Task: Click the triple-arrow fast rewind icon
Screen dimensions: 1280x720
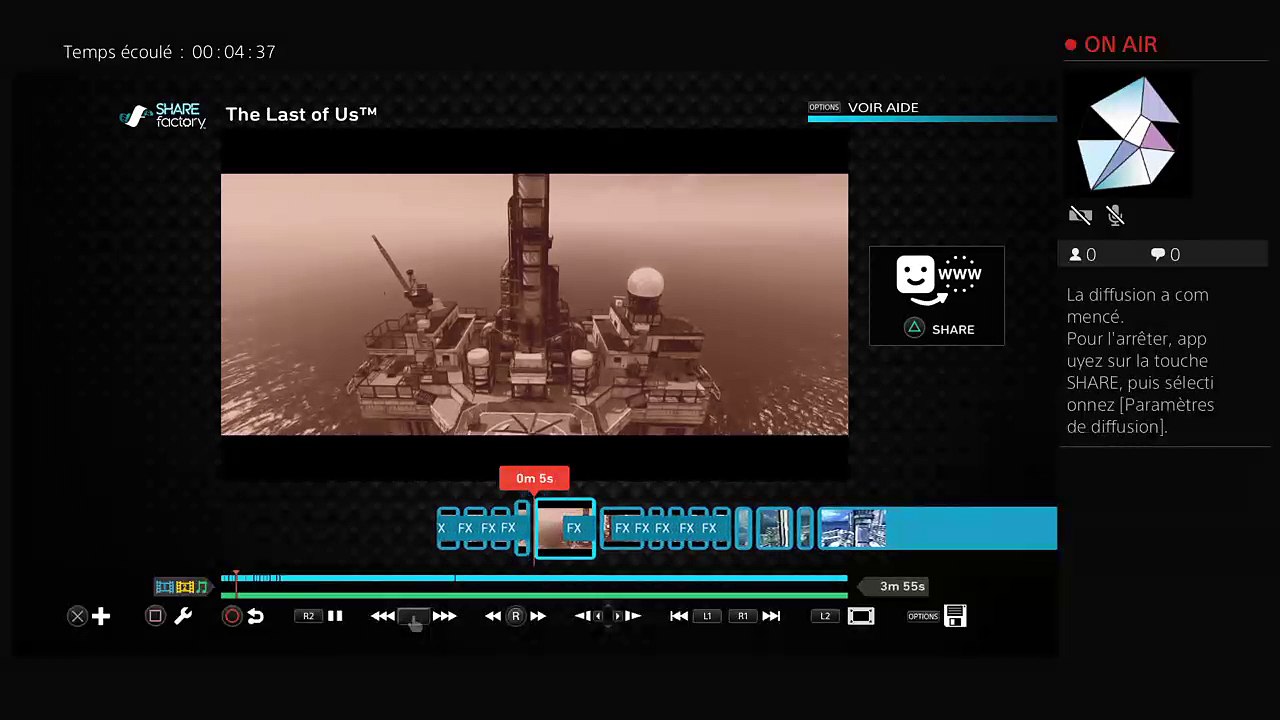Action: [x=383, y=616]
